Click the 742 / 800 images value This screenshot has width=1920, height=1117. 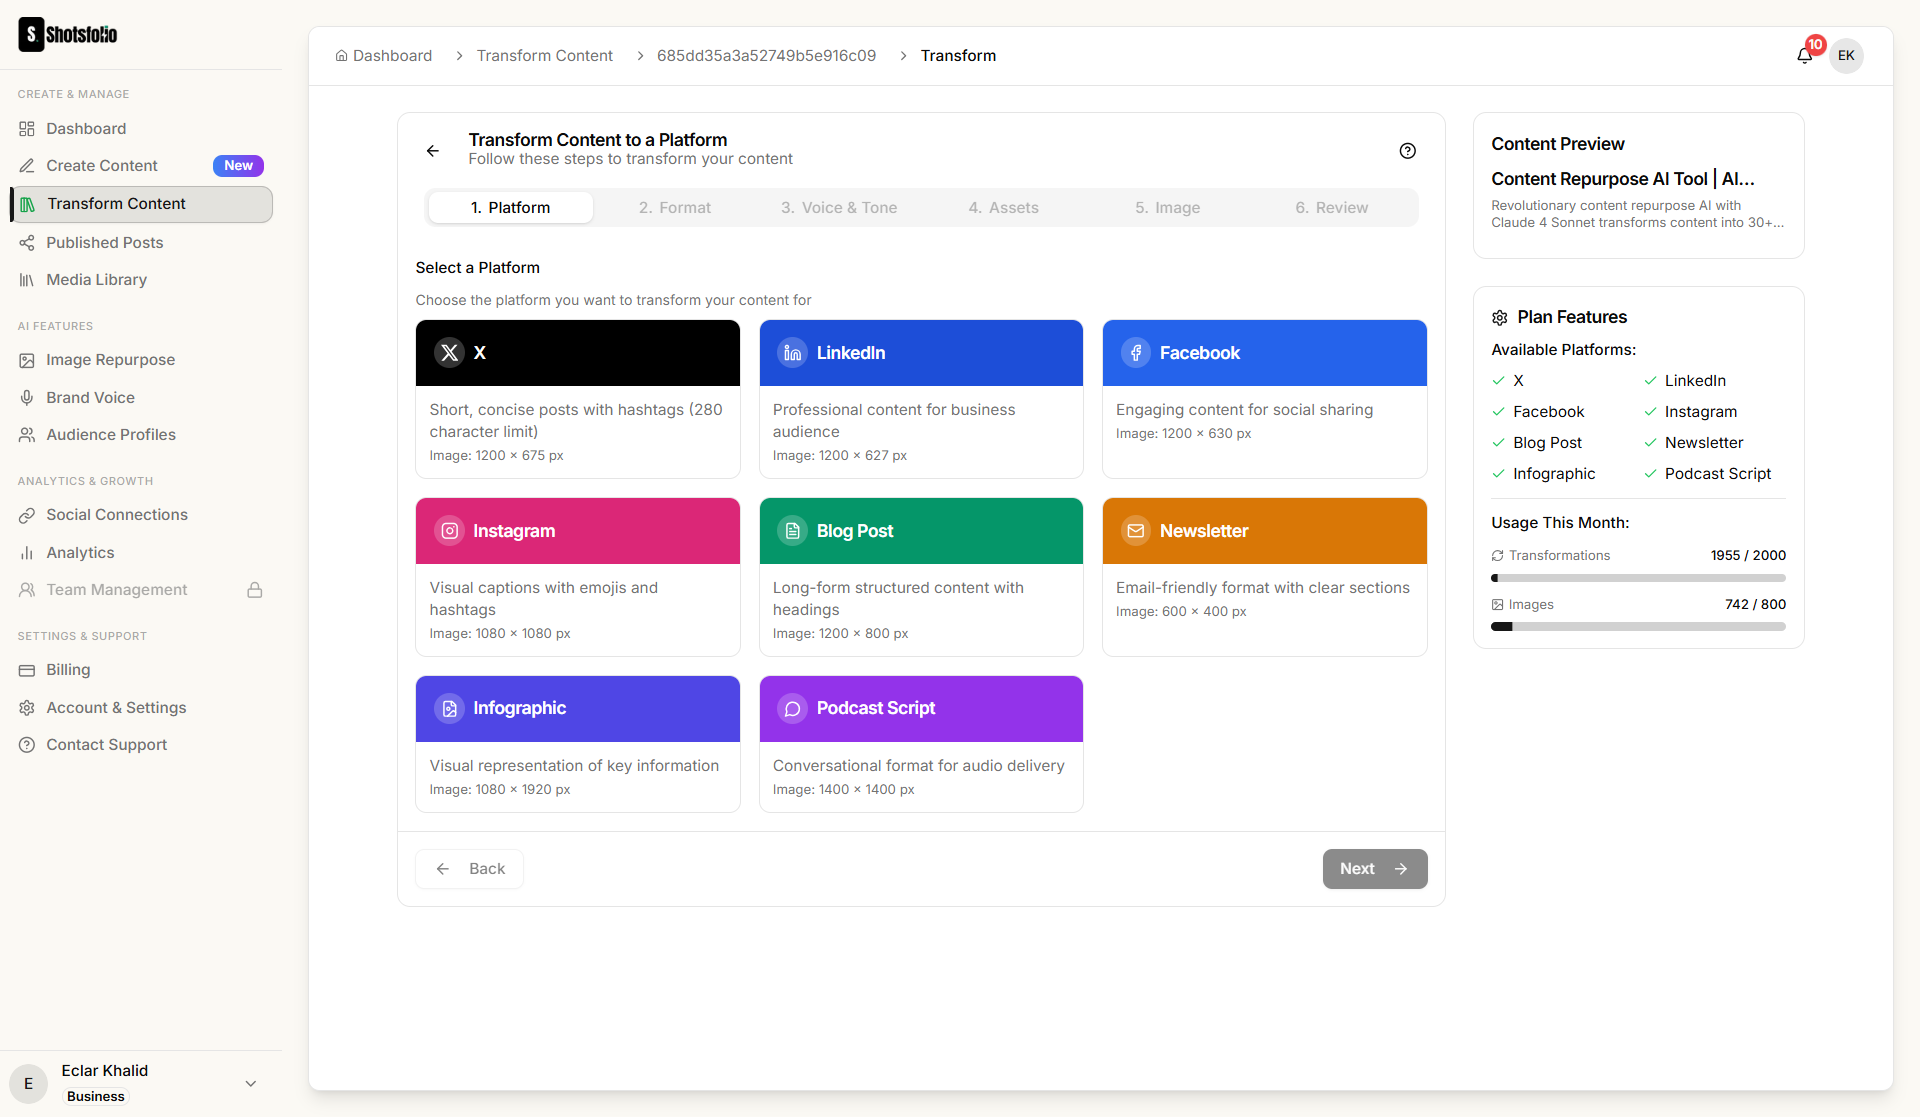click(1755, 604)
